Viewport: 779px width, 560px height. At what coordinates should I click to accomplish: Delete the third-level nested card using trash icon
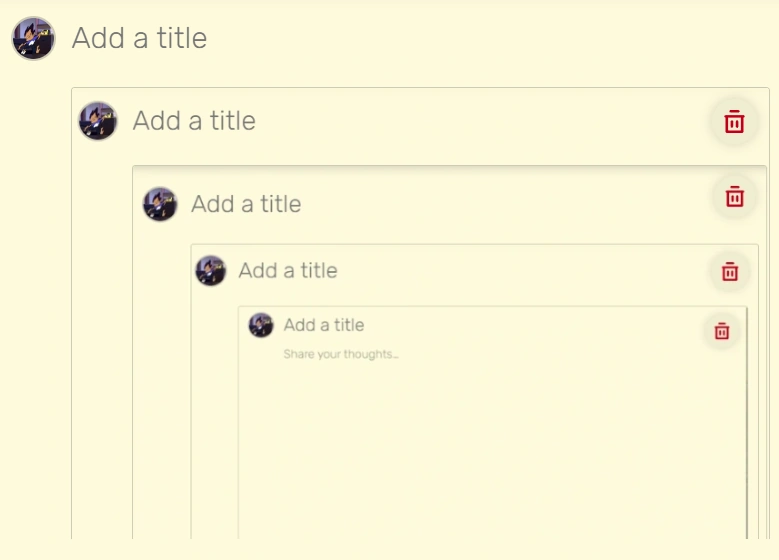tap(730, 271)
